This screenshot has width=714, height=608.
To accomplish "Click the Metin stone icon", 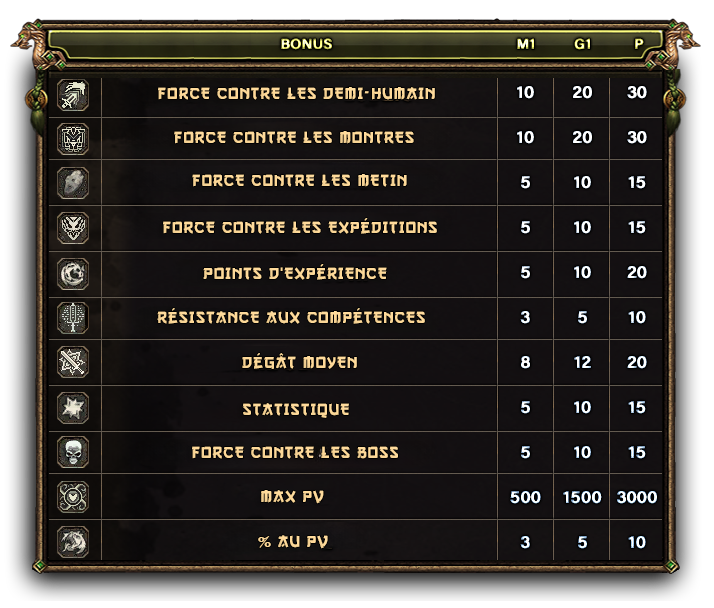I will tap(73, 183).
